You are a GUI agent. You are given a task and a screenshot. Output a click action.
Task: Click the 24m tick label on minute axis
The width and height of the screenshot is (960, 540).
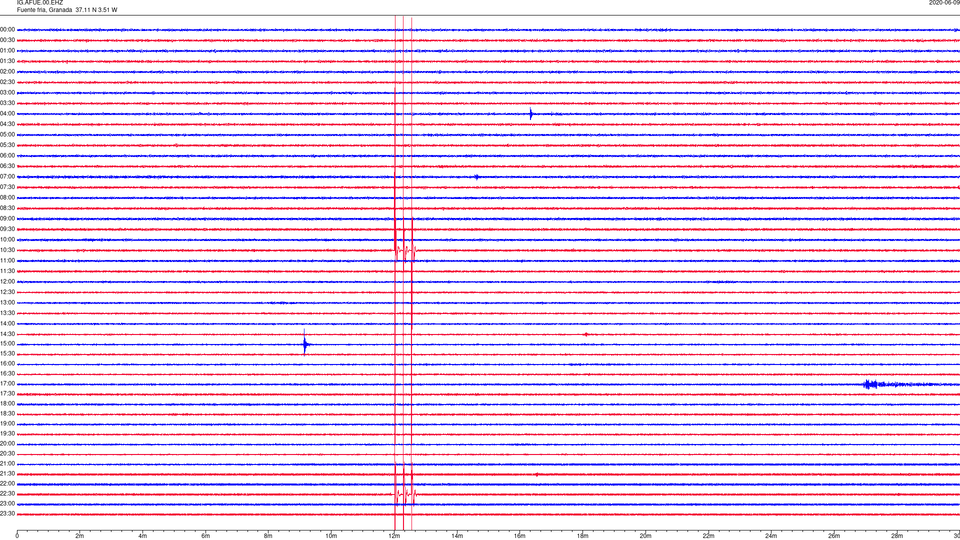click(771, 536)
